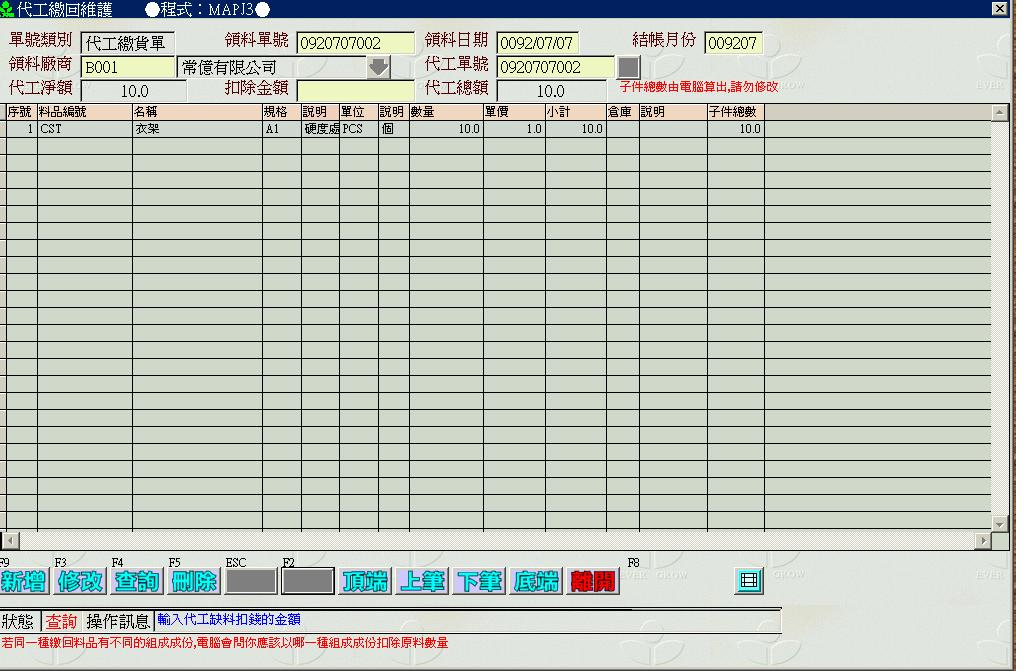Click the 領料日期 date field
Viewport: 1024px width, 671px height.
point(537,43)
